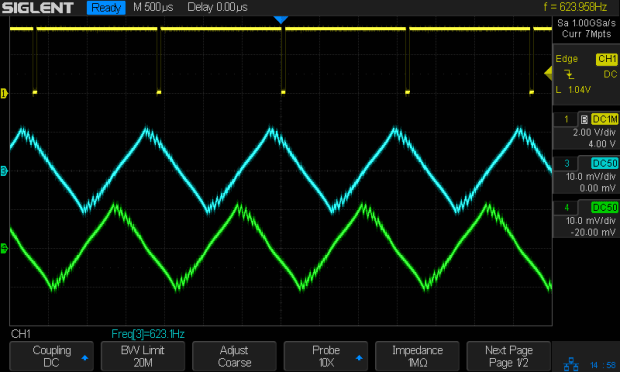
Task: Click the blue trigger position marker at top
Action: 281,19
